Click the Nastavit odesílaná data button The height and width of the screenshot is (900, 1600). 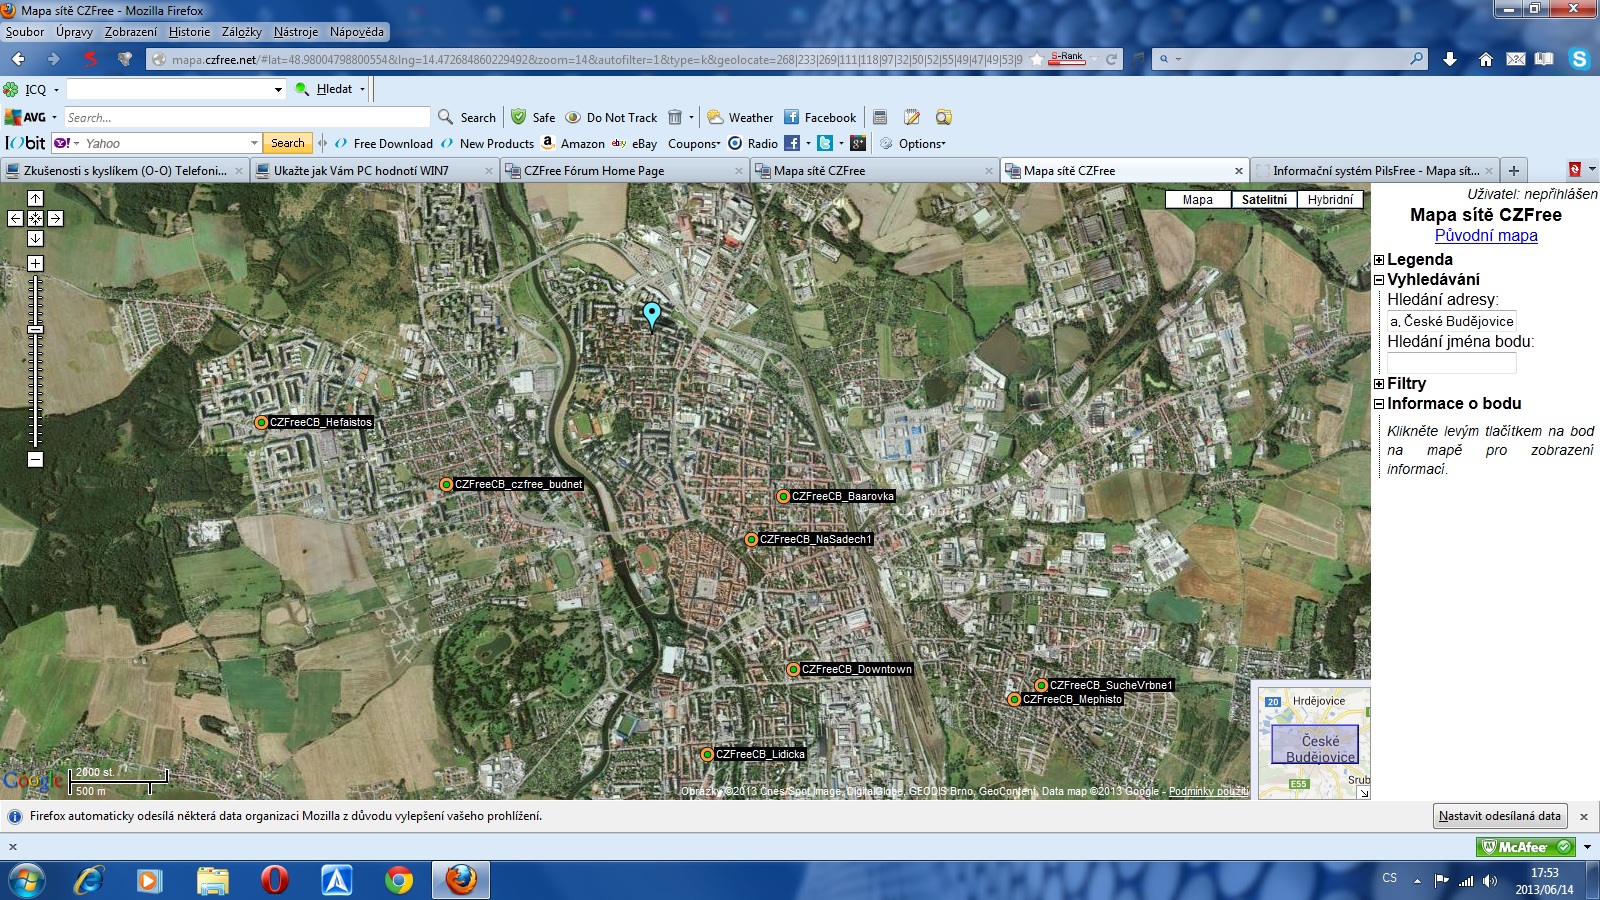click(x=1499, y=816)
